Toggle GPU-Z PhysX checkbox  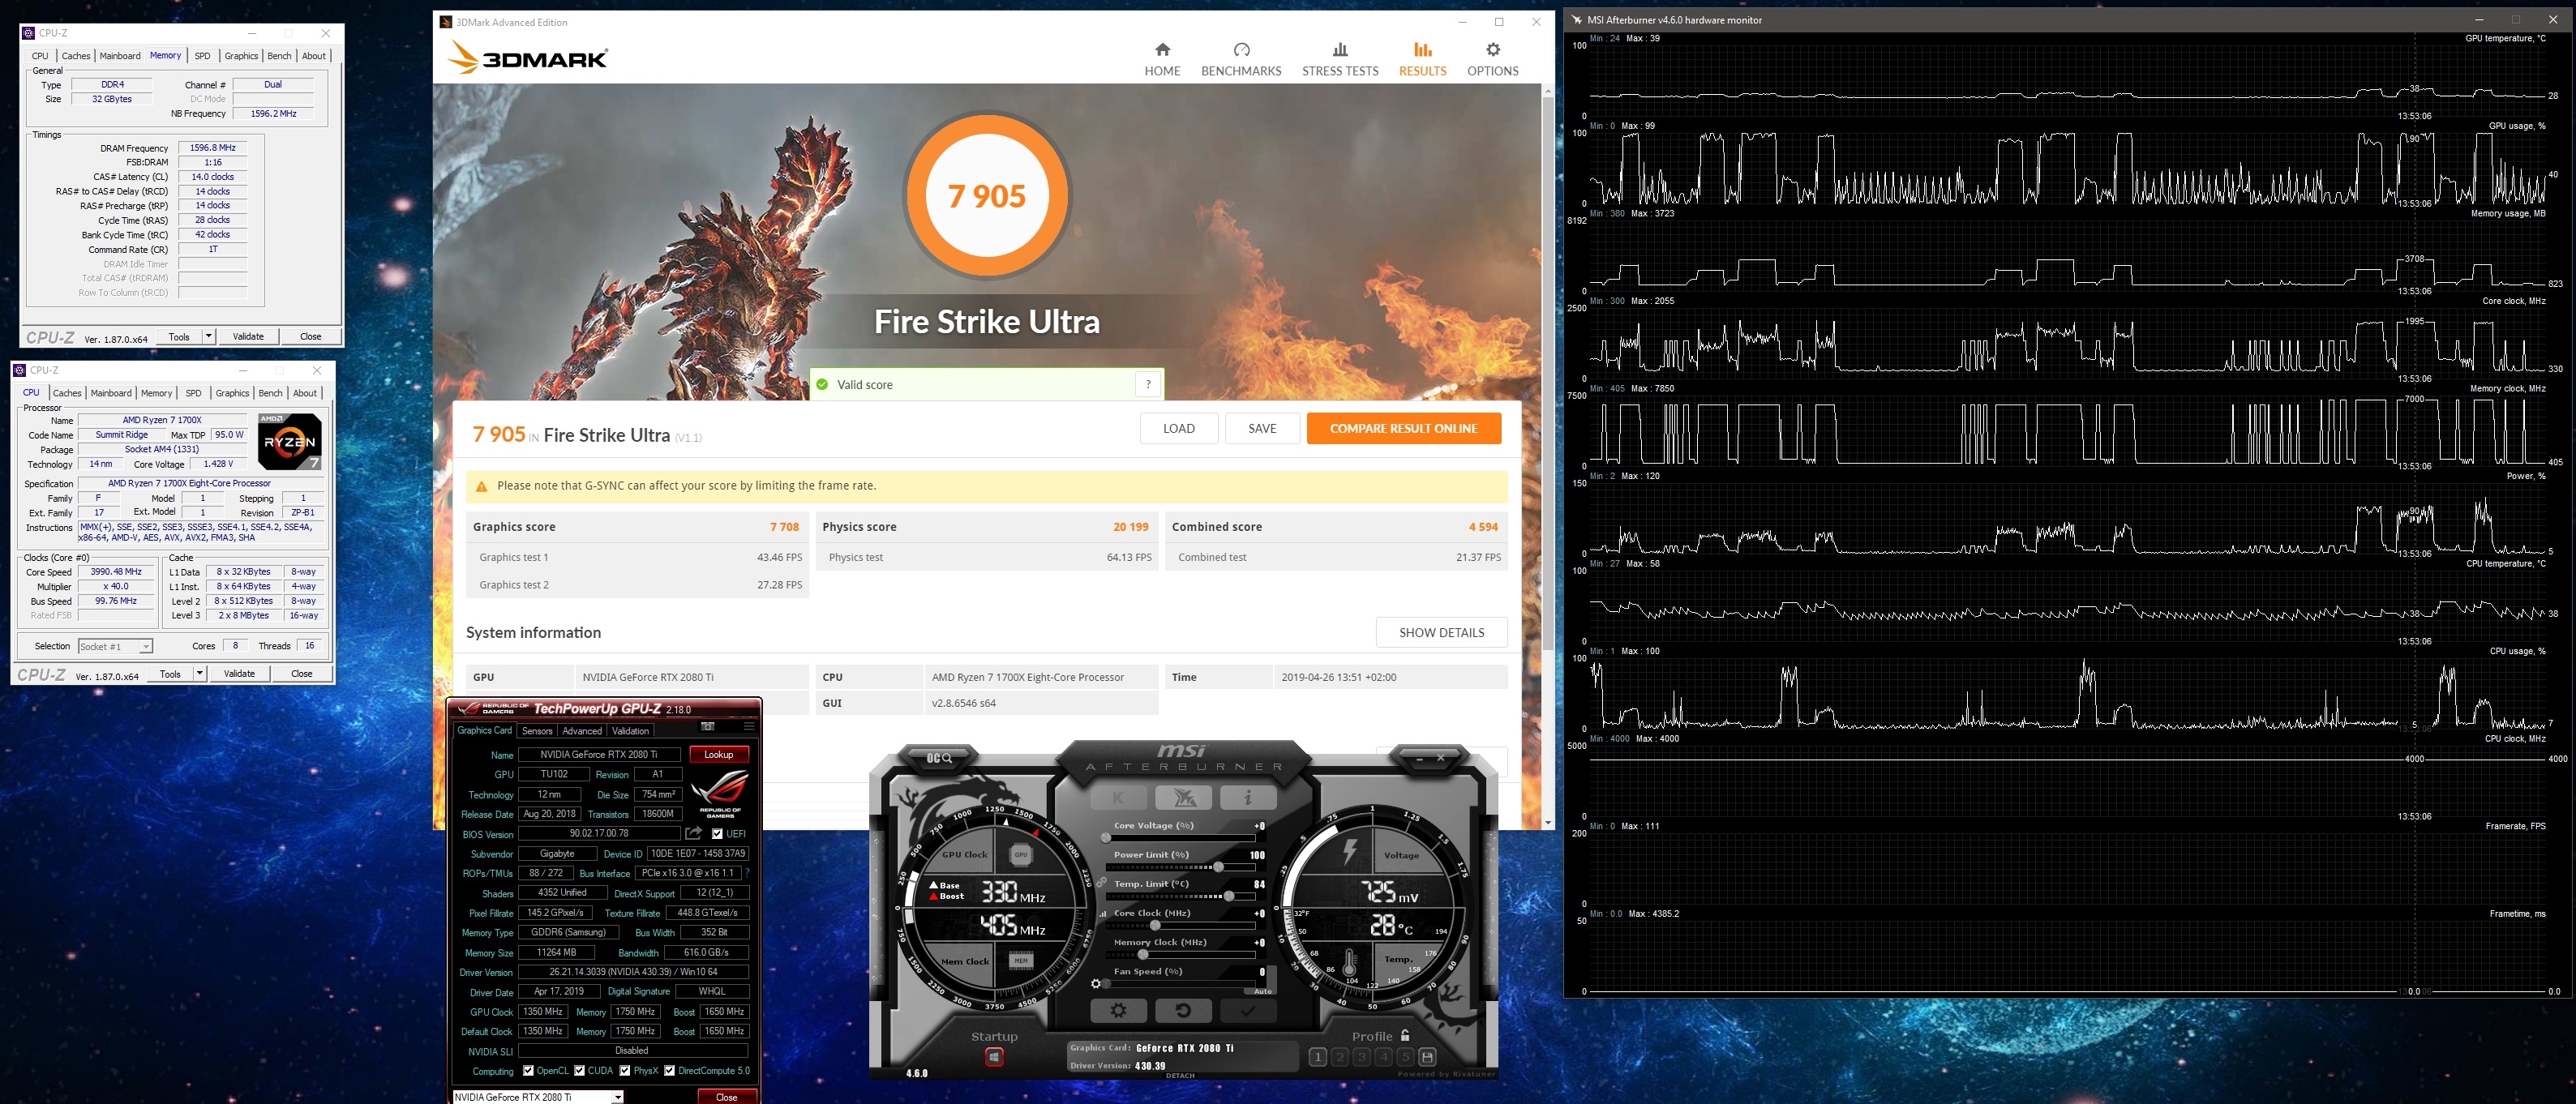click(x=625, y=1071)
